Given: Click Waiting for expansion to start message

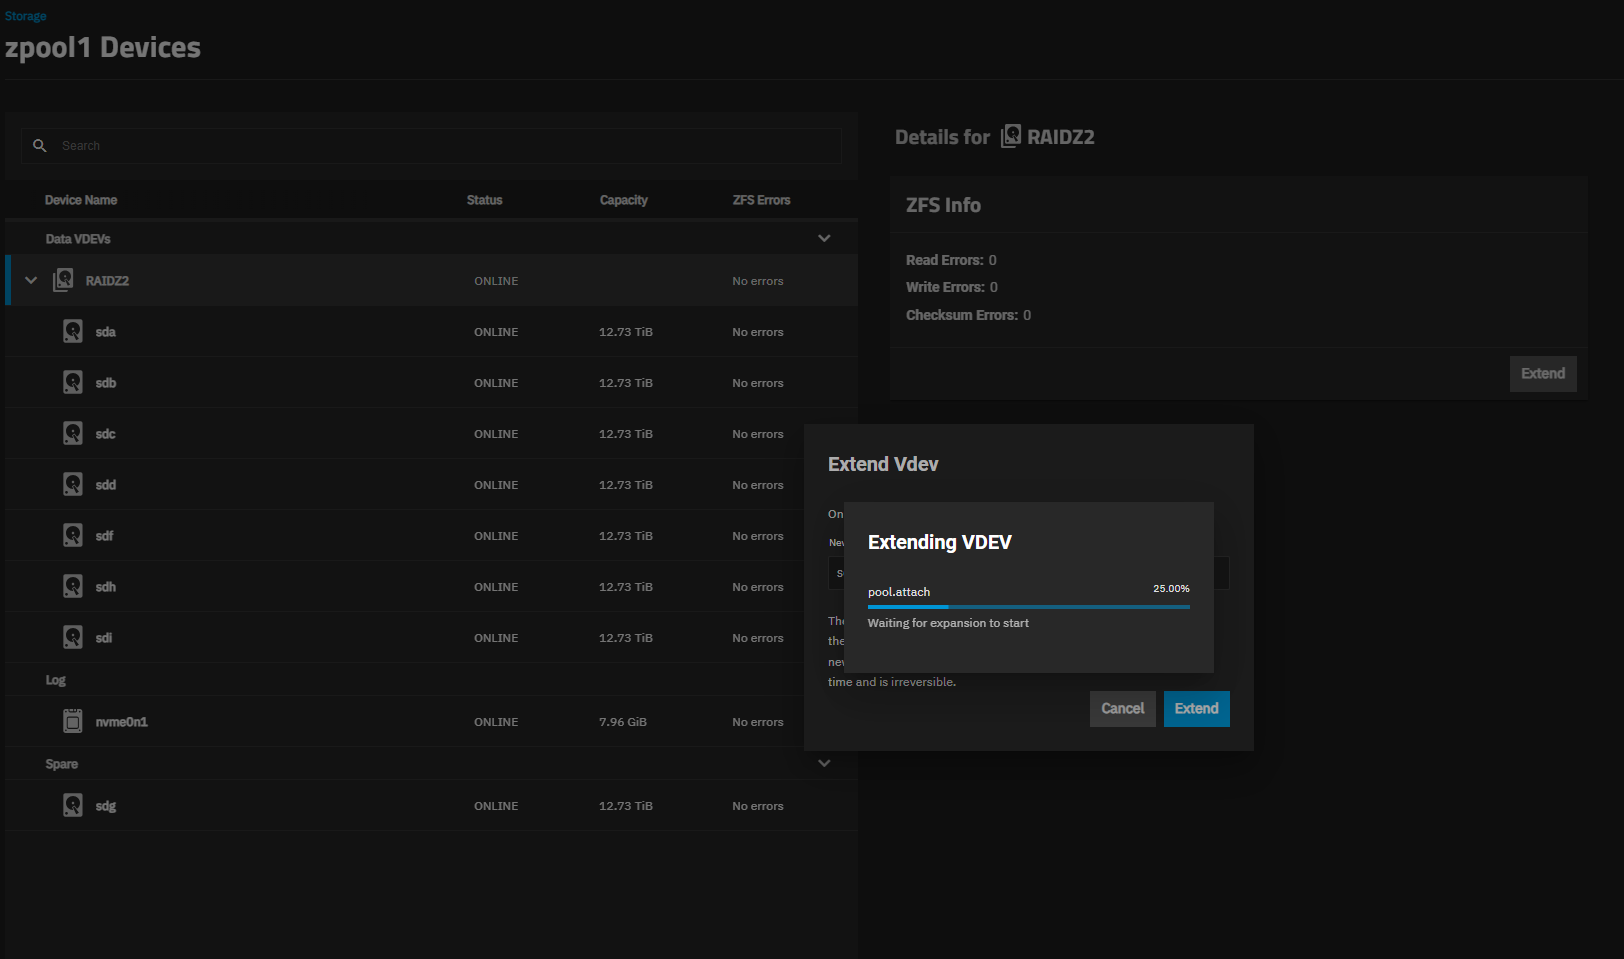Looking at the screenshot, I should pos(948,623).
